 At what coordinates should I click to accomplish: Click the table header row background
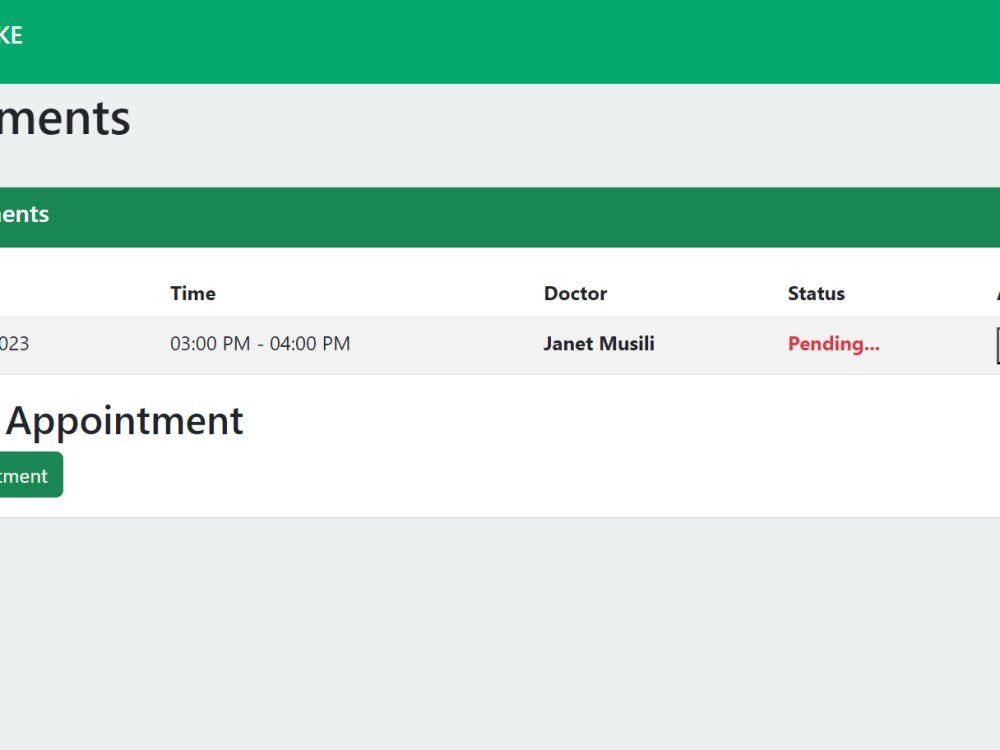[x=400, y=293]
